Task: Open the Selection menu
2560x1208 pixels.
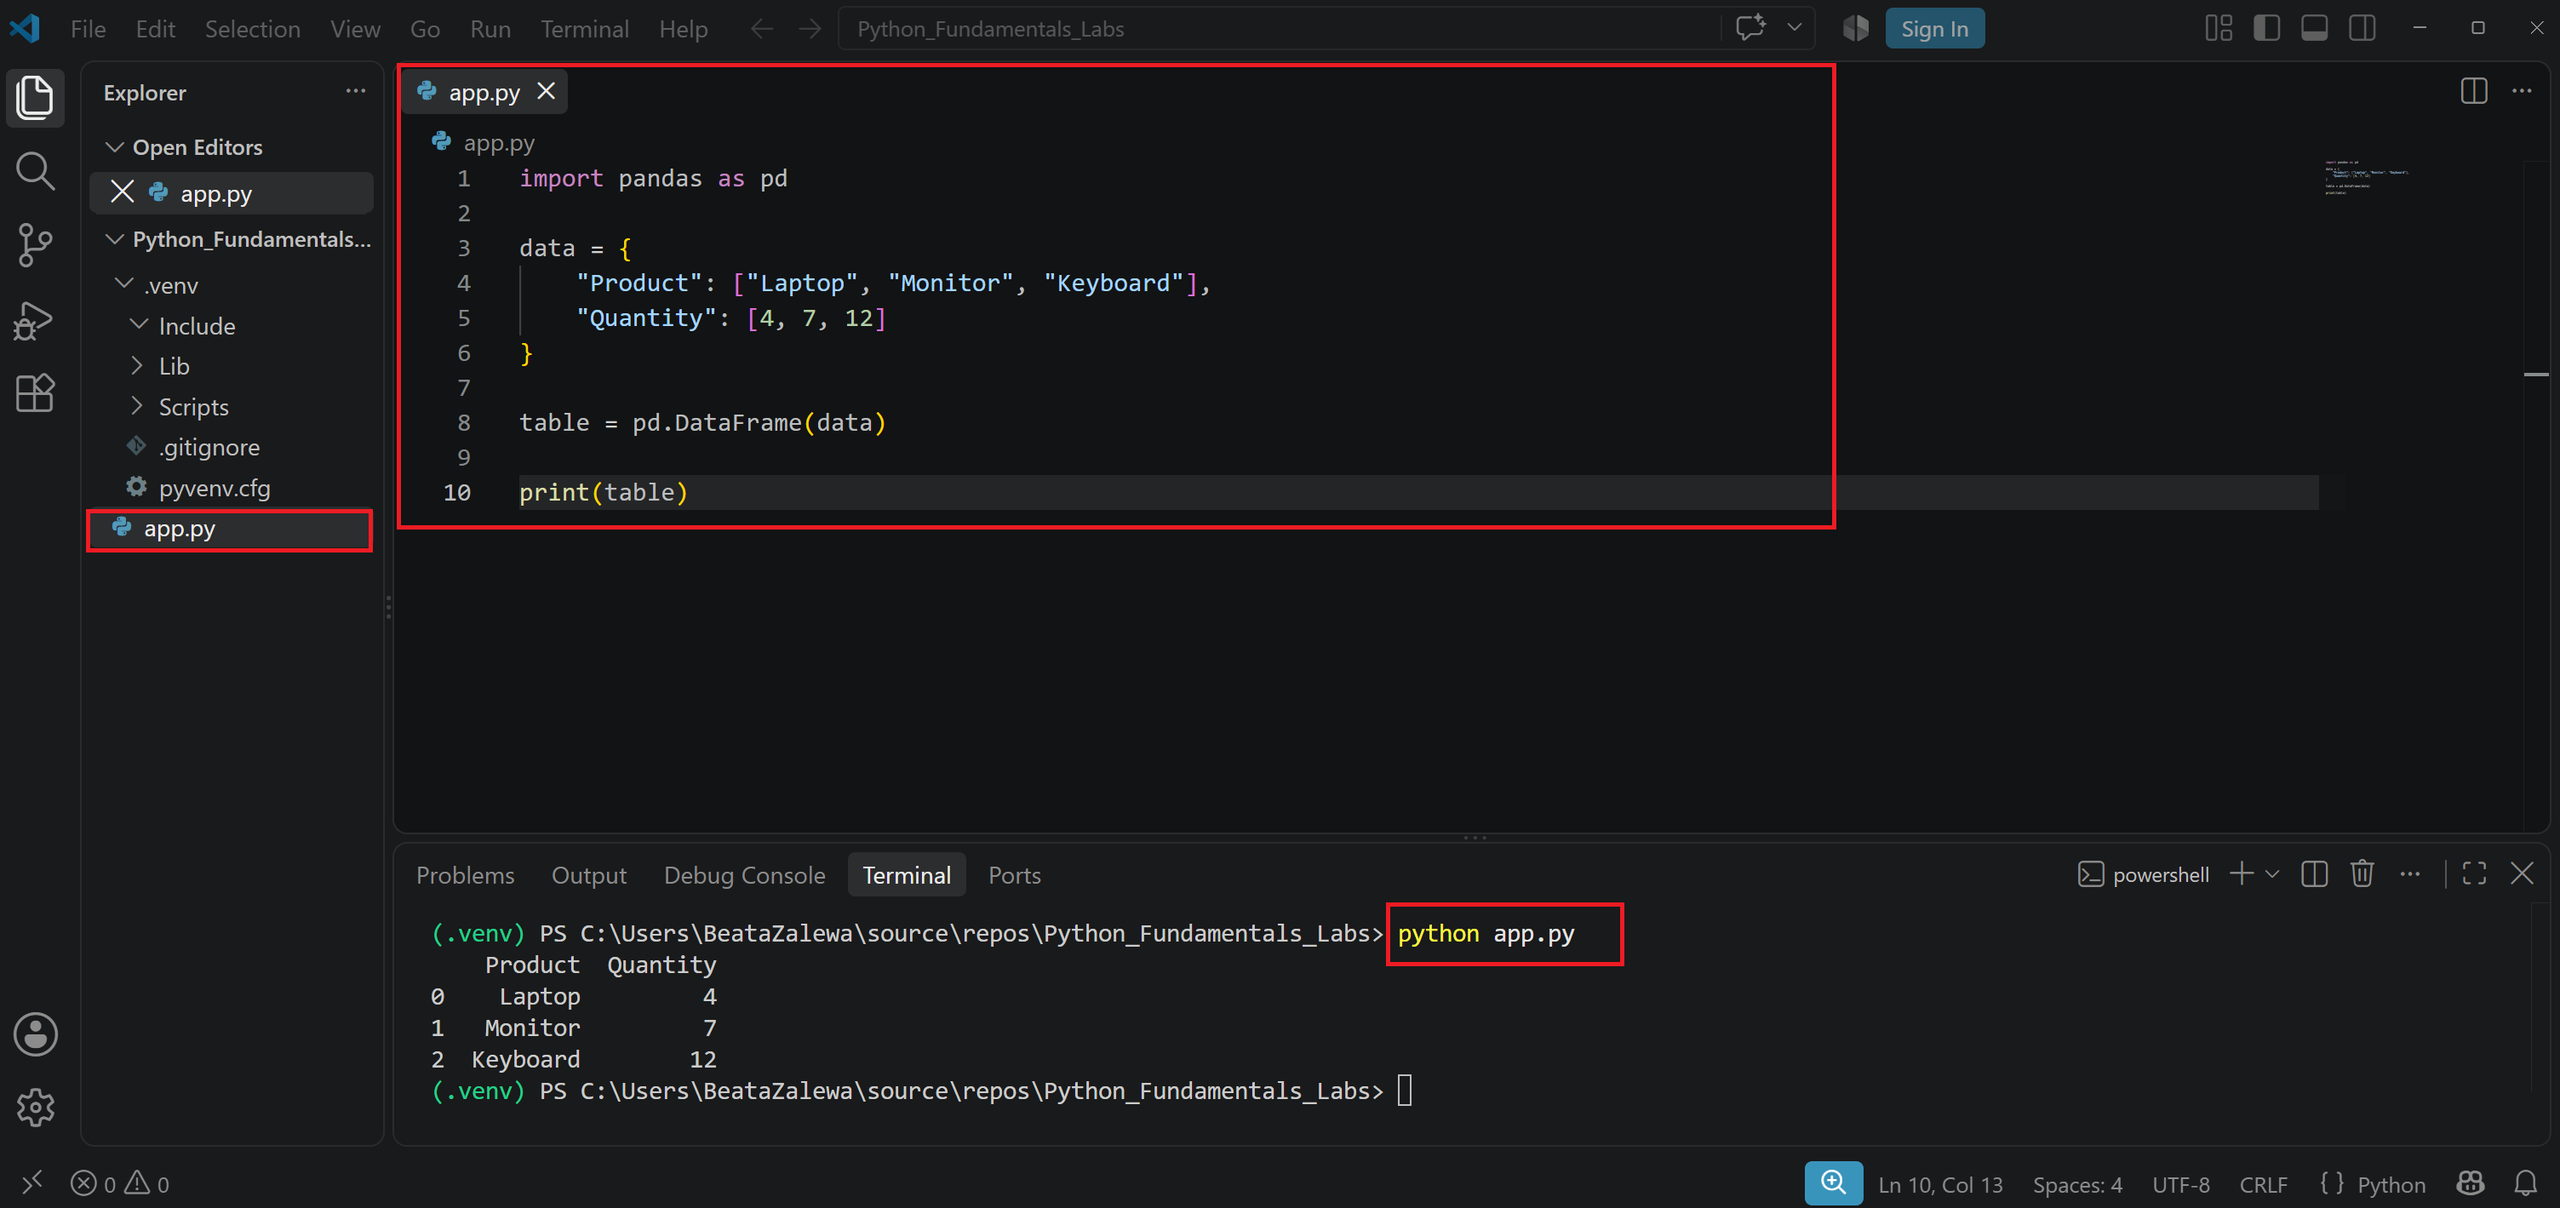Action: pyautogui.click(x=252, y=29)
